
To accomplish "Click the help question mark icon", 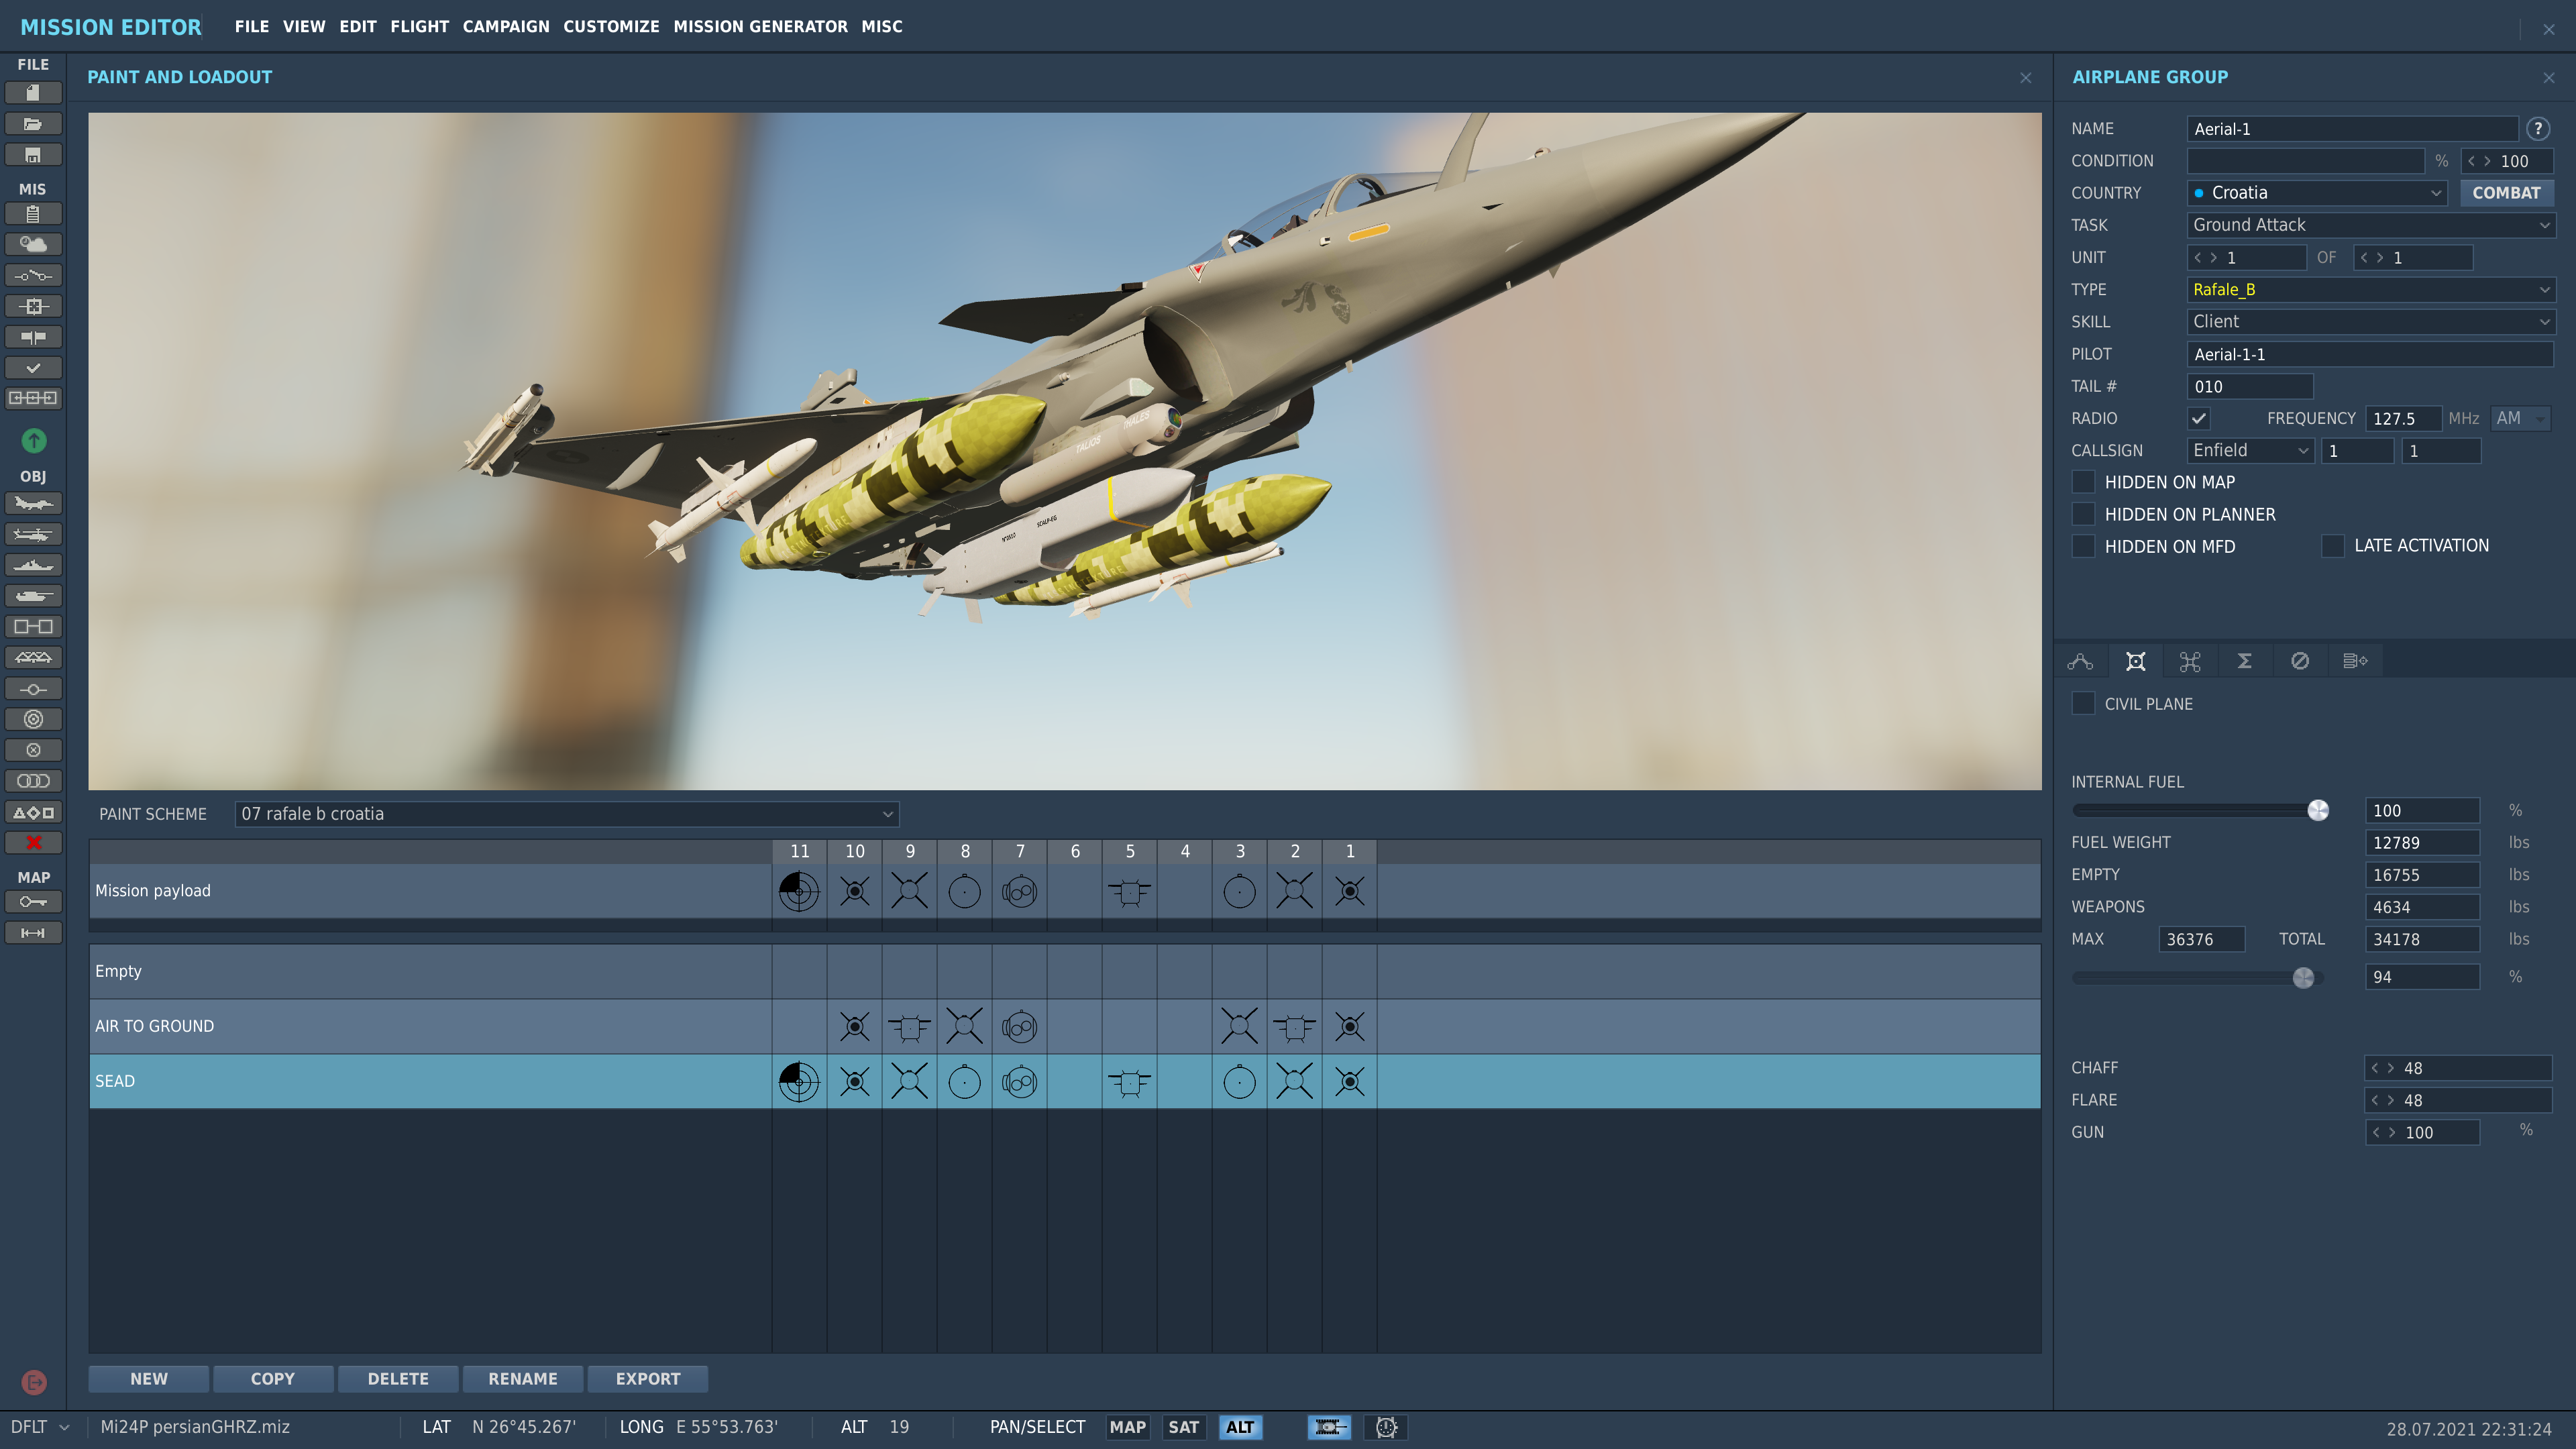I will [2538, 128].
